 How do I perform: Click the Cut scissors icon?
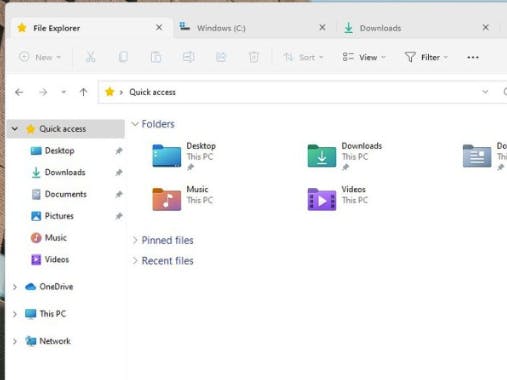(90, 57)
